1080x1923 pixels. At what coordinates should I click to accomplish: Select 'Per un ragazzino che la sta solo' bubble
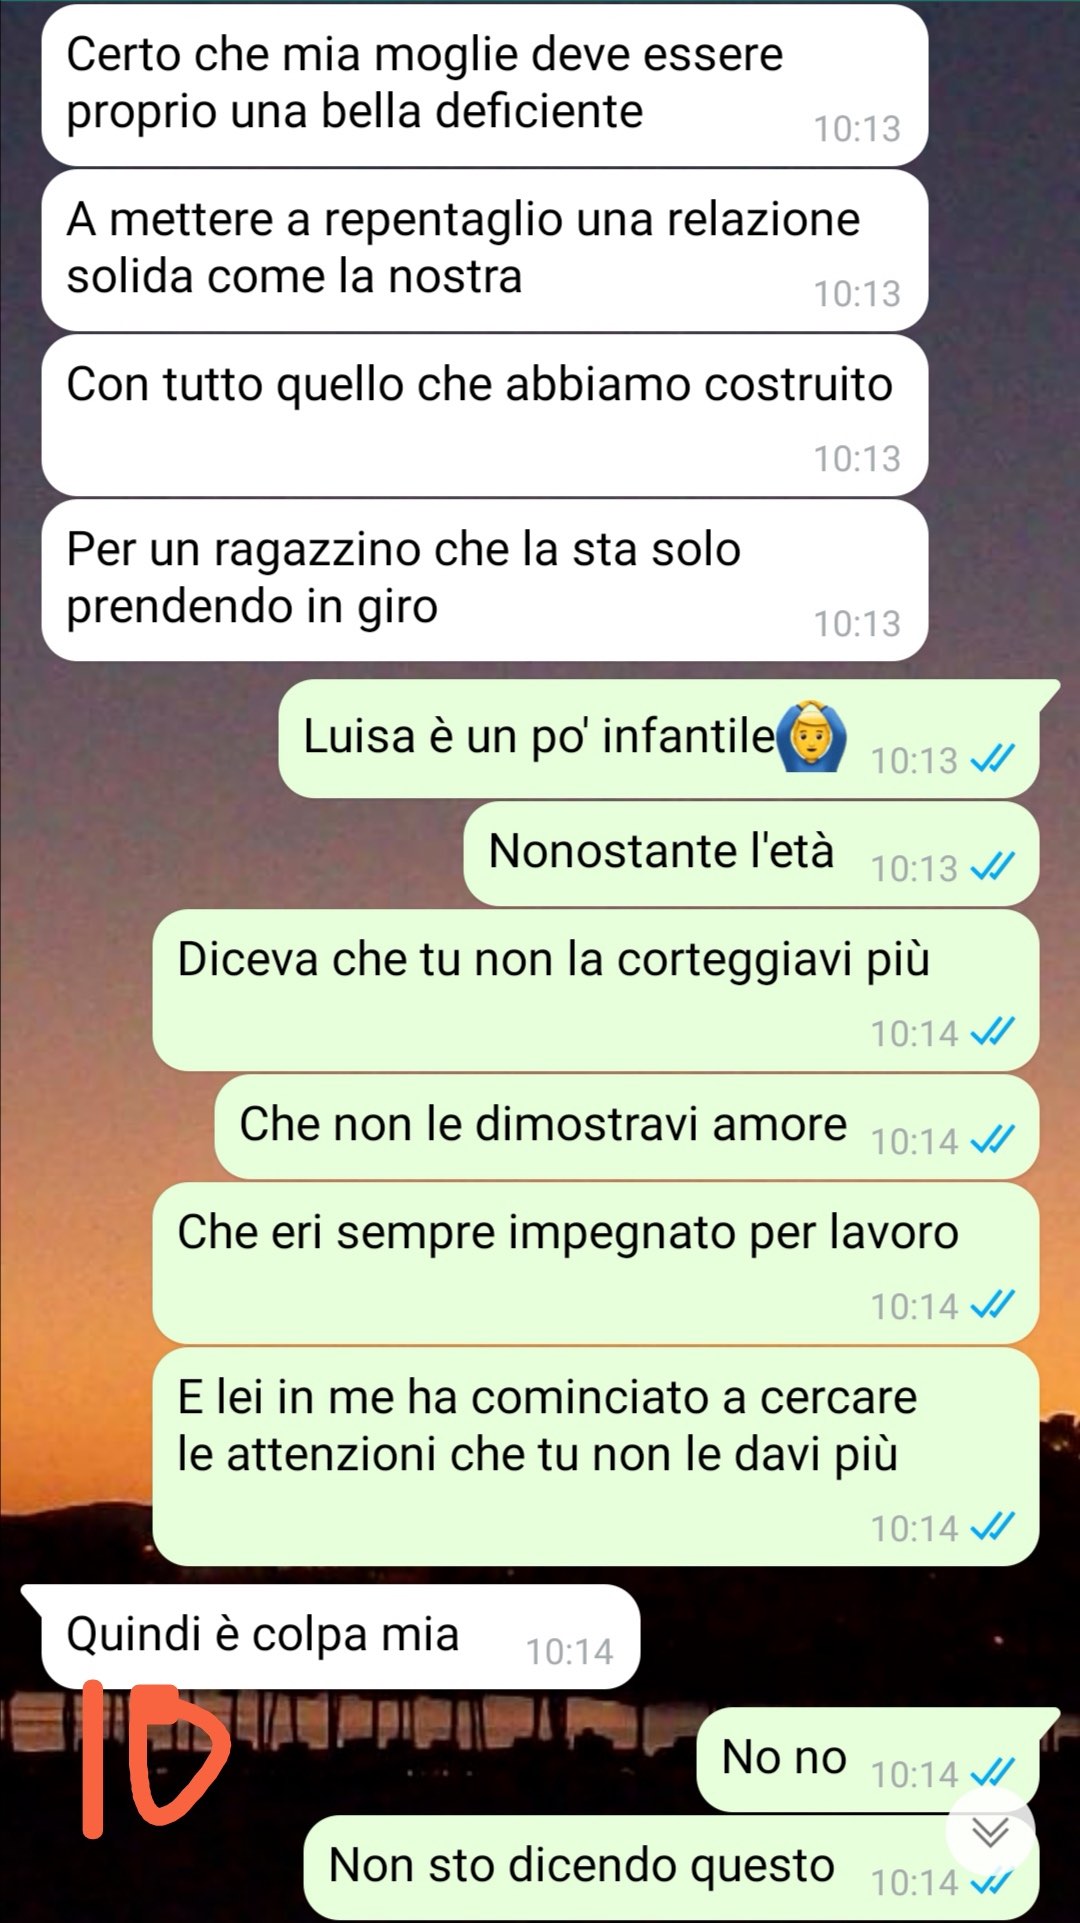coord(485,580)
